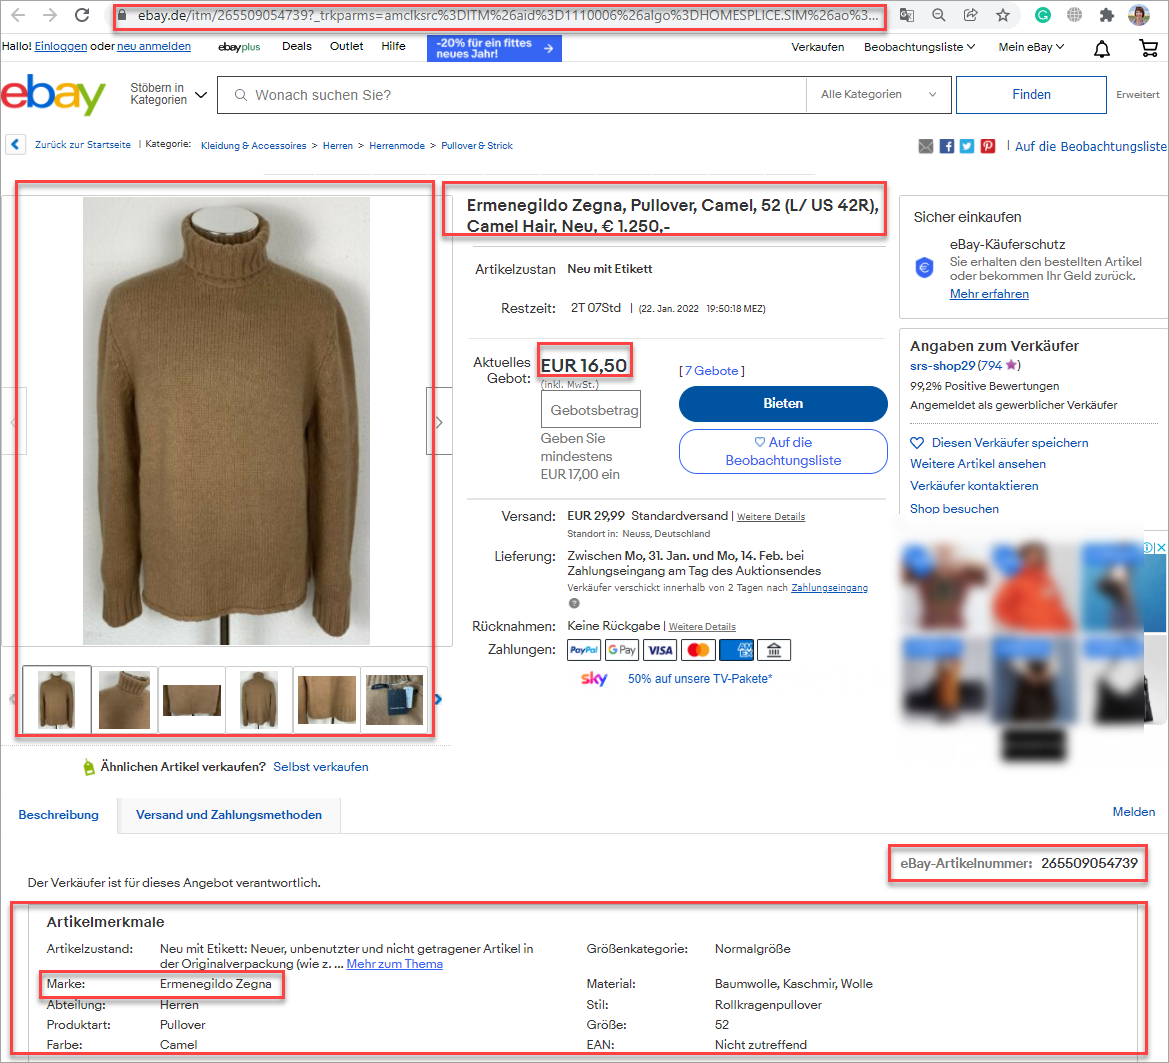Viewport: 1169px width, 1063px height.
Task: Click the Melden link
Action: point(1134,812)
